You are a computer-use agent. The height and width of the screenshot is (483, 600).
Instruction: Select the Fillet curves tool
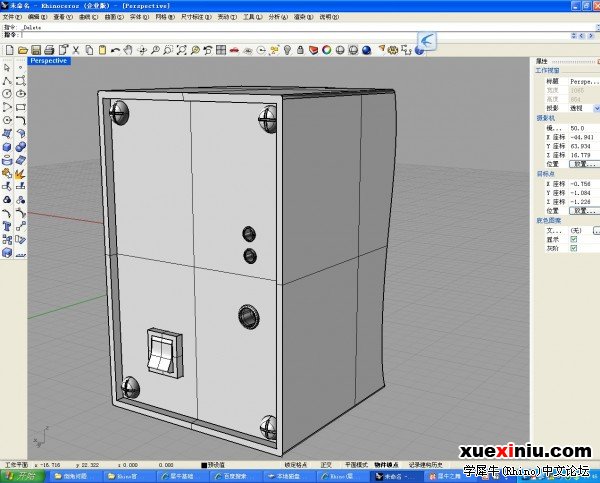point(21,120)
